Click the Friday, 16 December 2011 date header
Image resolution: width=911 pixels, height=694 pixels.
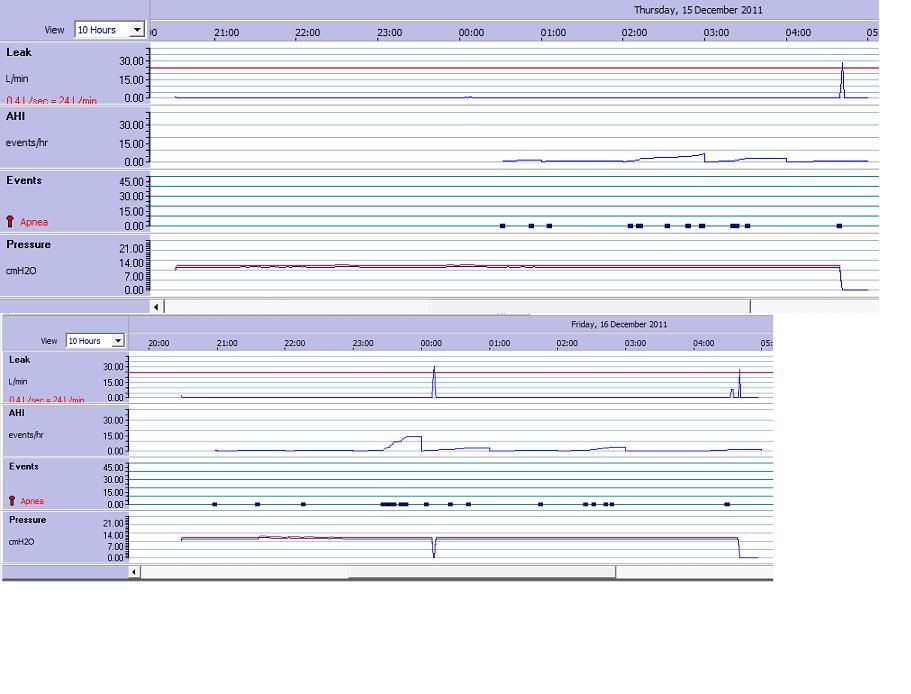[x=619, y=324]
